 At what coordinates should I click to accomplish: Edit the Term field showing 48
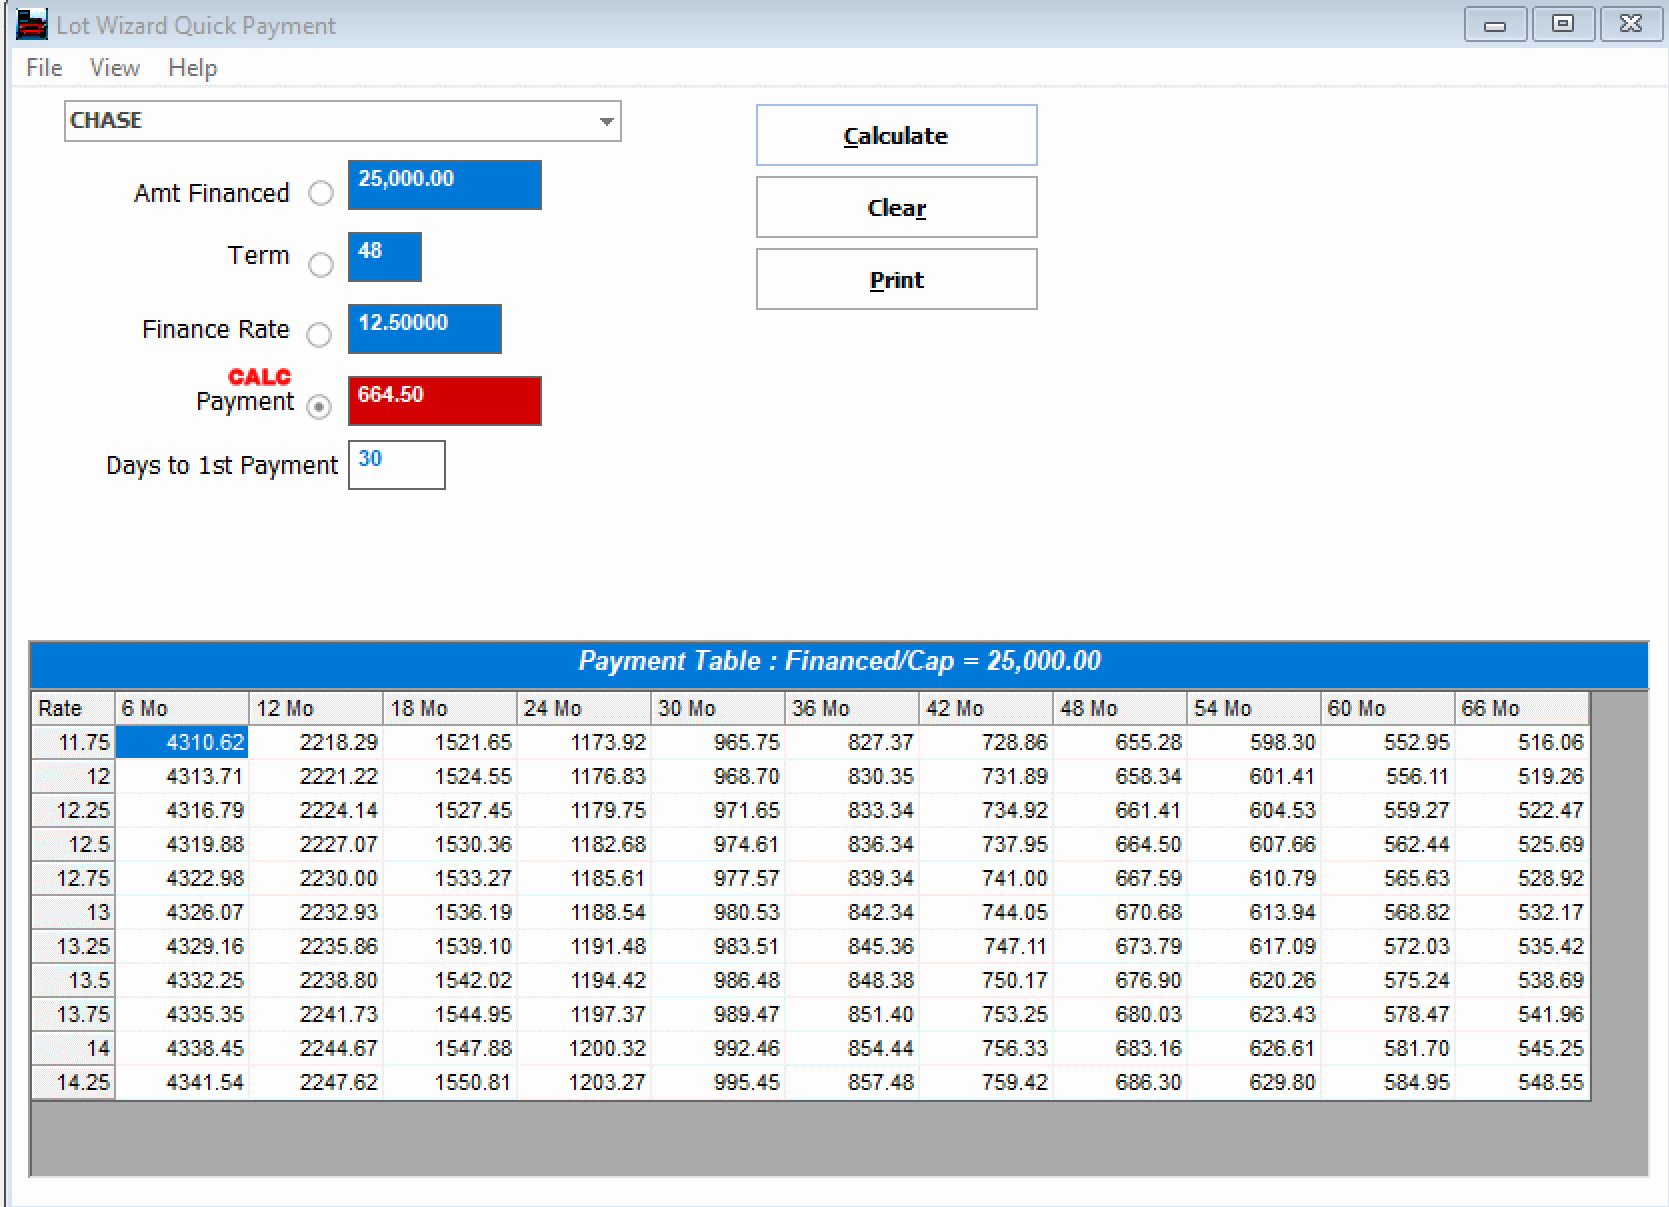(383, 257)
